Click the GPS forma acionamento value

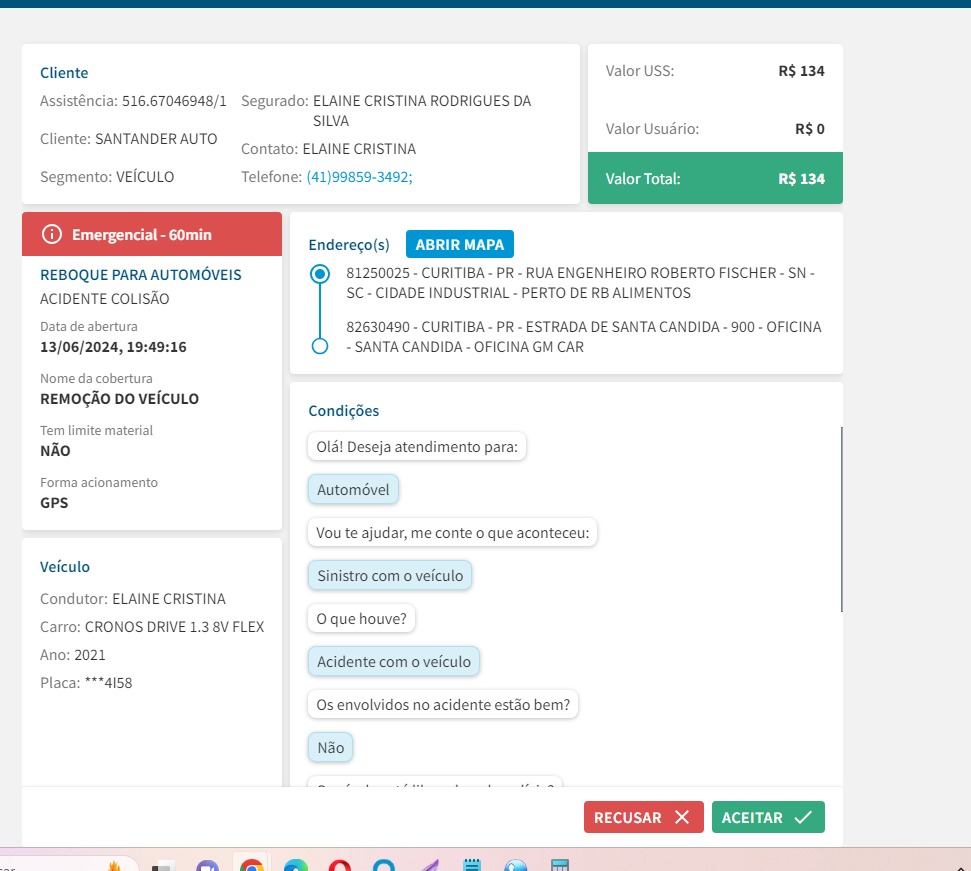click(x=54, y=503)
